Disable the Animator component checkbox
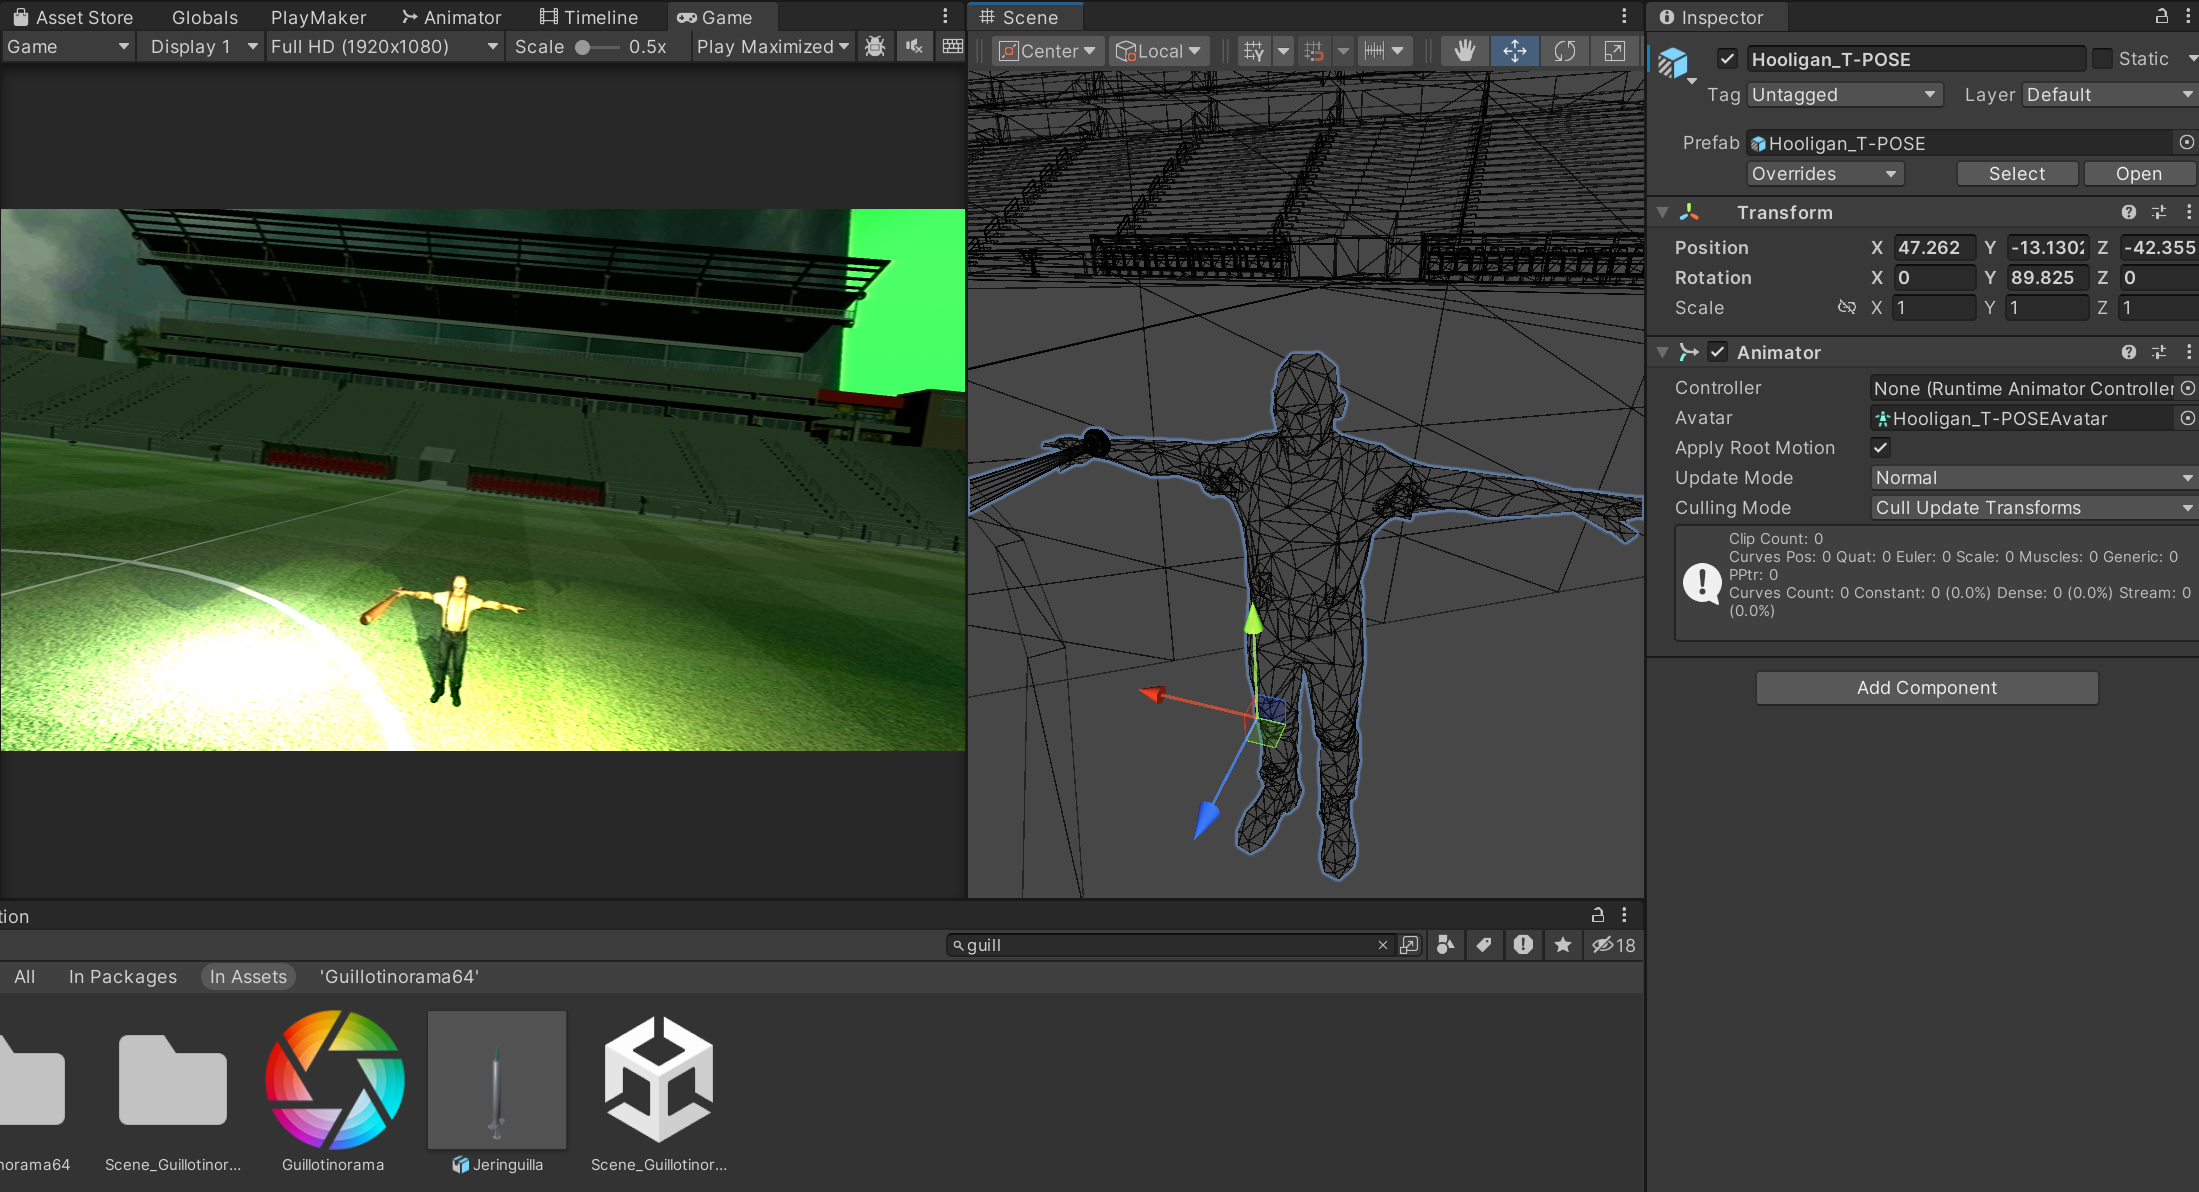Image resolution: width=2199 pixels, height=1192 pixels. coord(1717,352)
